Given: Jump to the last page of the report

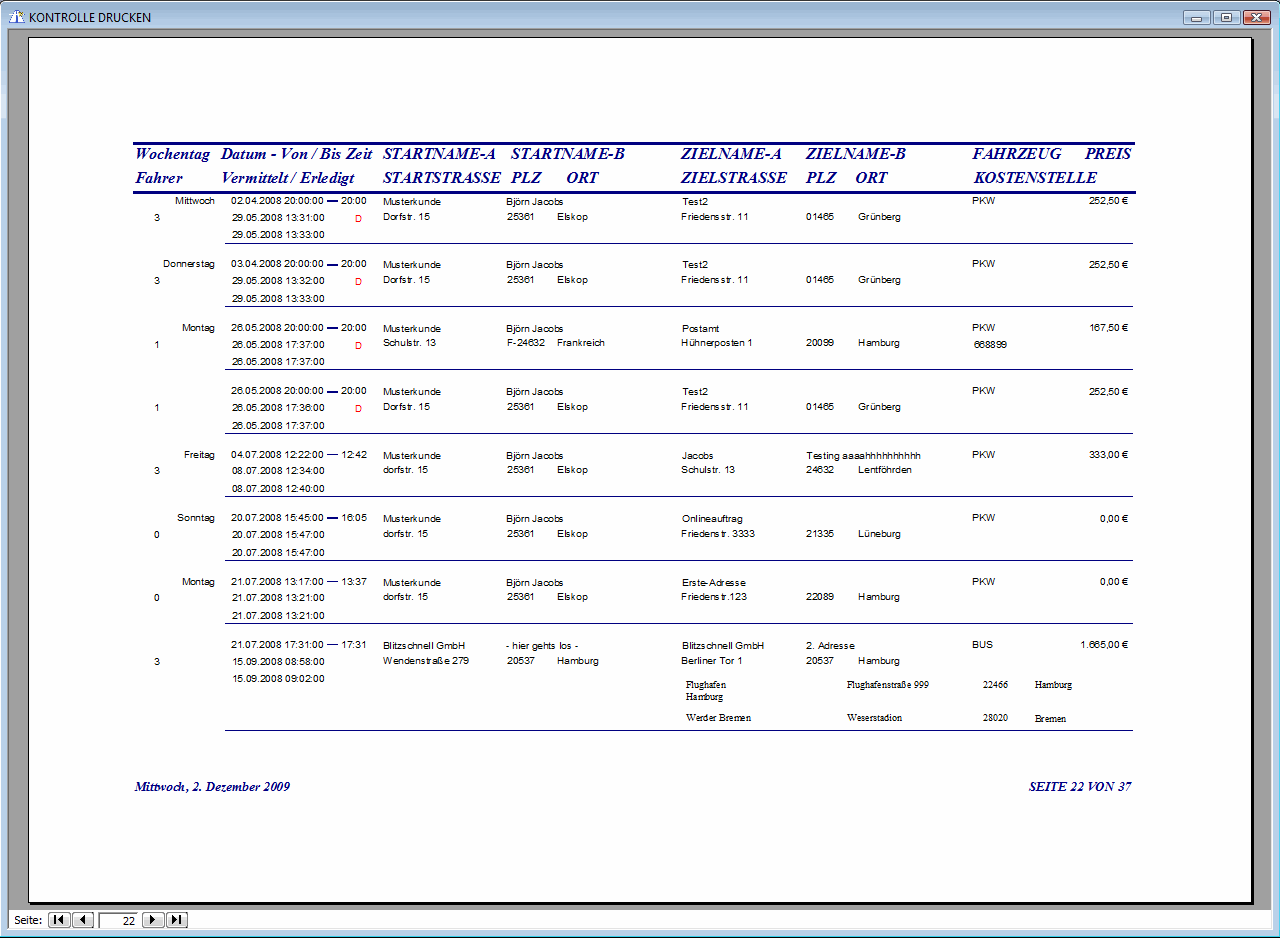Looking at the screenshot, I should point(177,920).
